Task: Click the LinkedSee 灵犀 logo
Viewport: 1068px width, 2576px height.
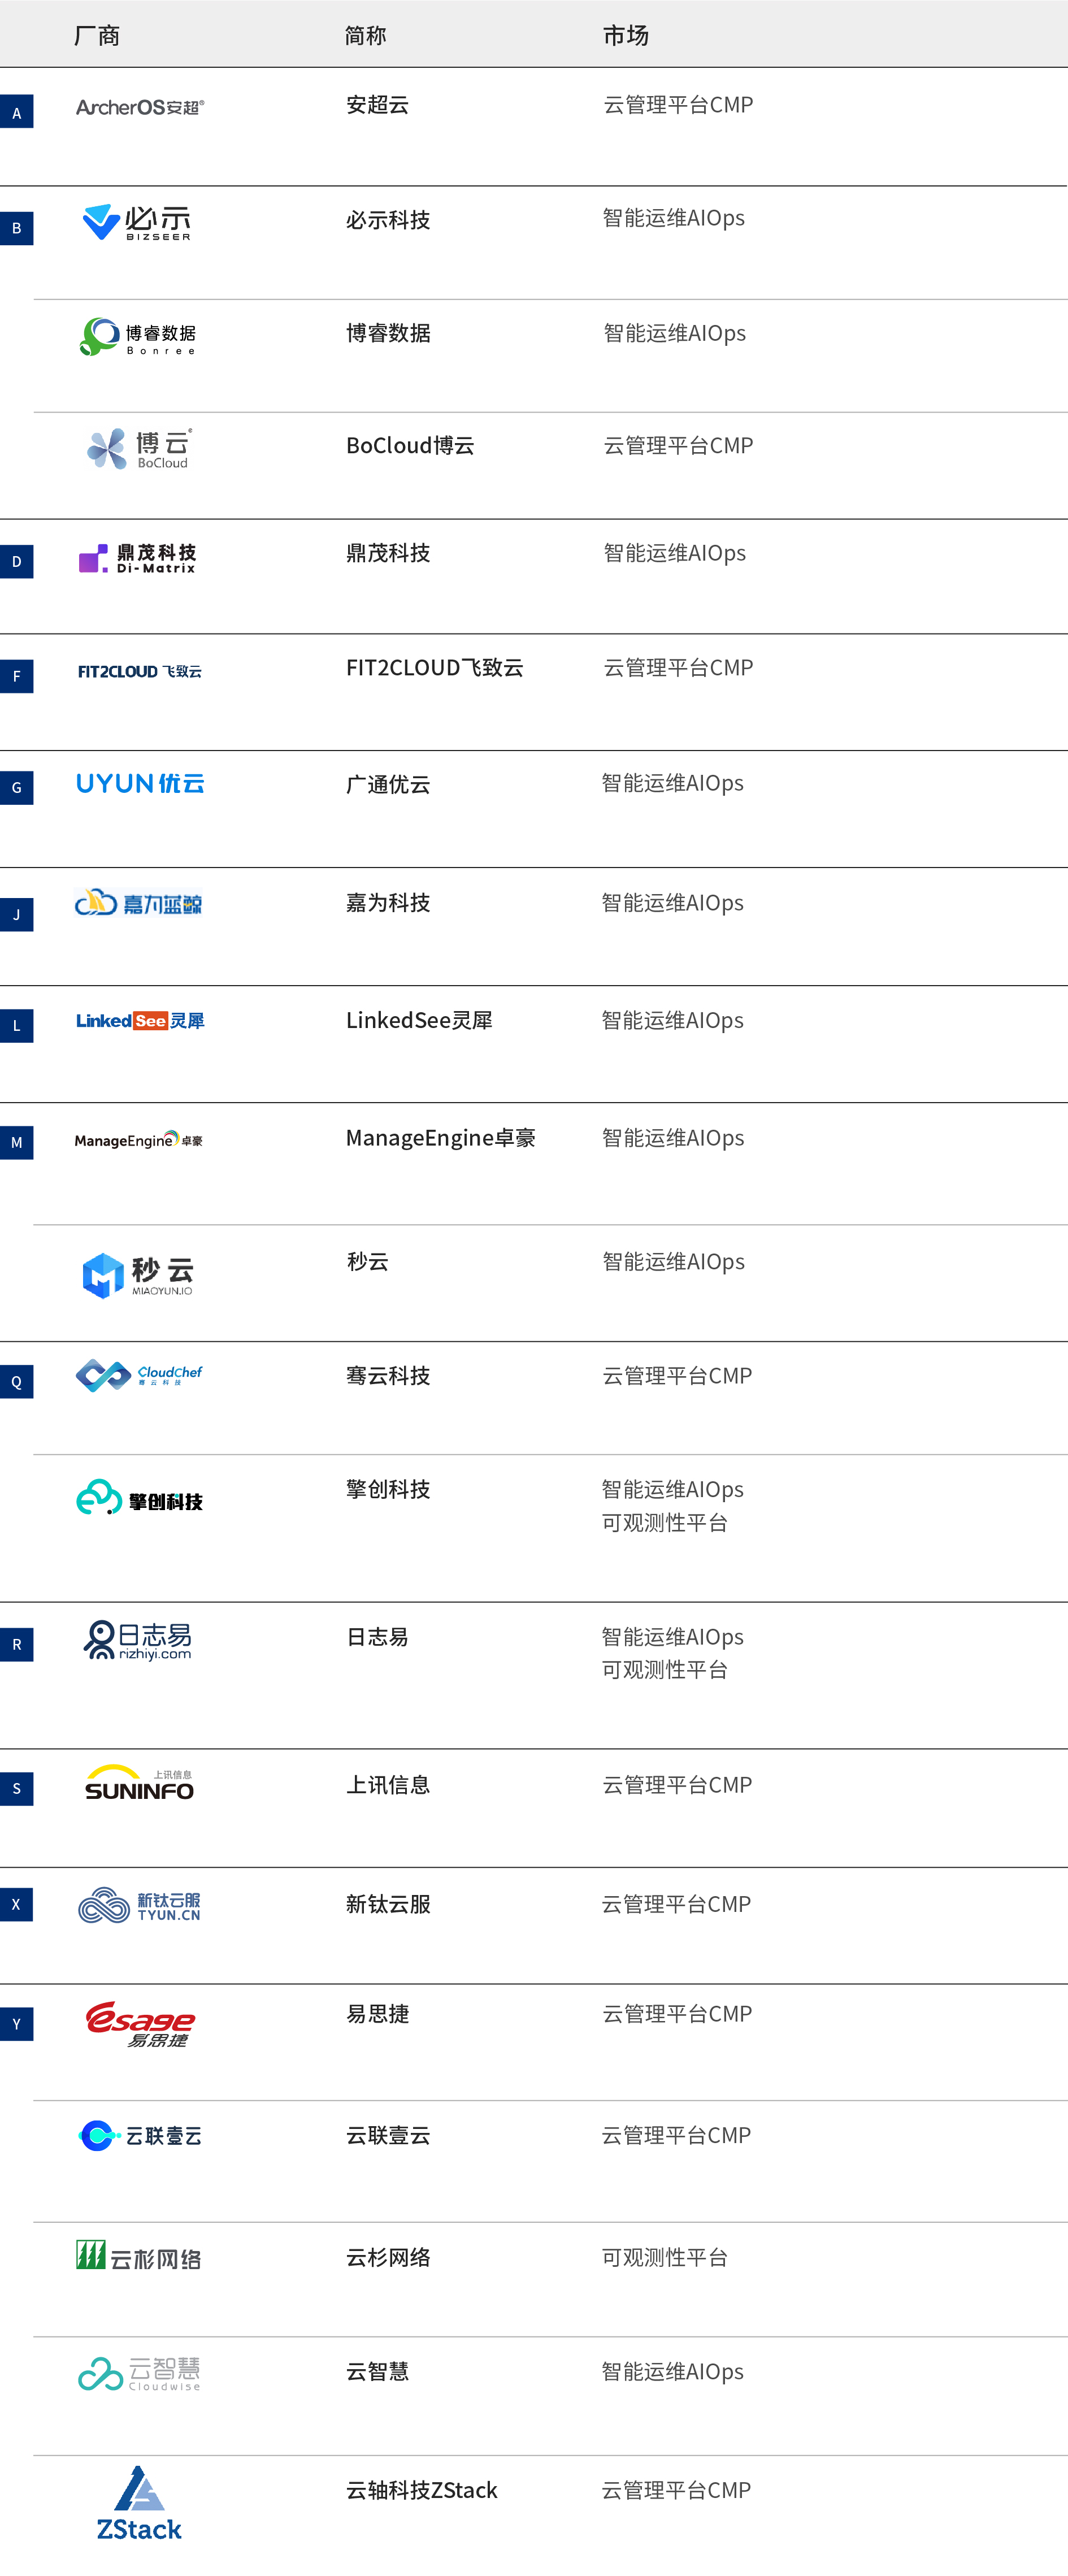Action: (x=140, y=1021)
